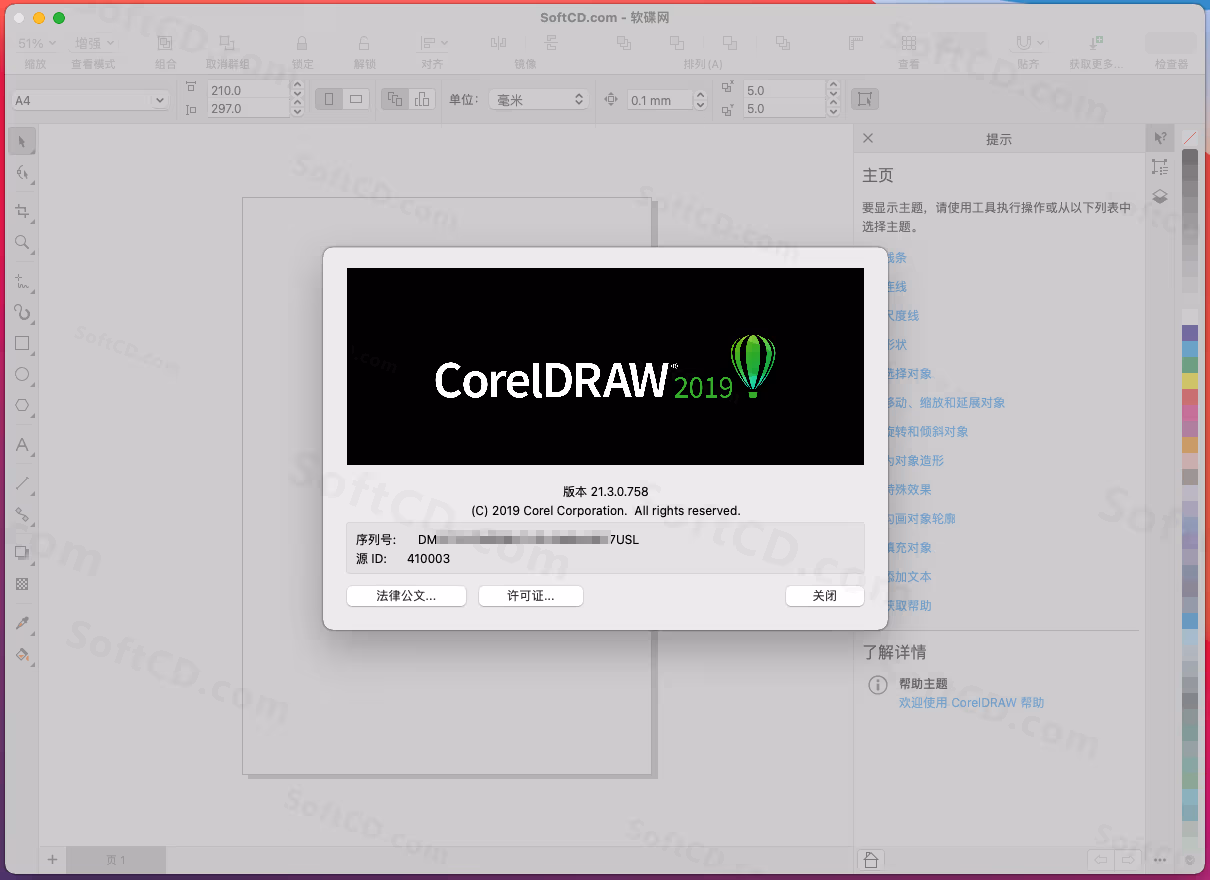Select the Freehand drawing tool
This screenshot has width=1210, height=880.
click(22, 282)
